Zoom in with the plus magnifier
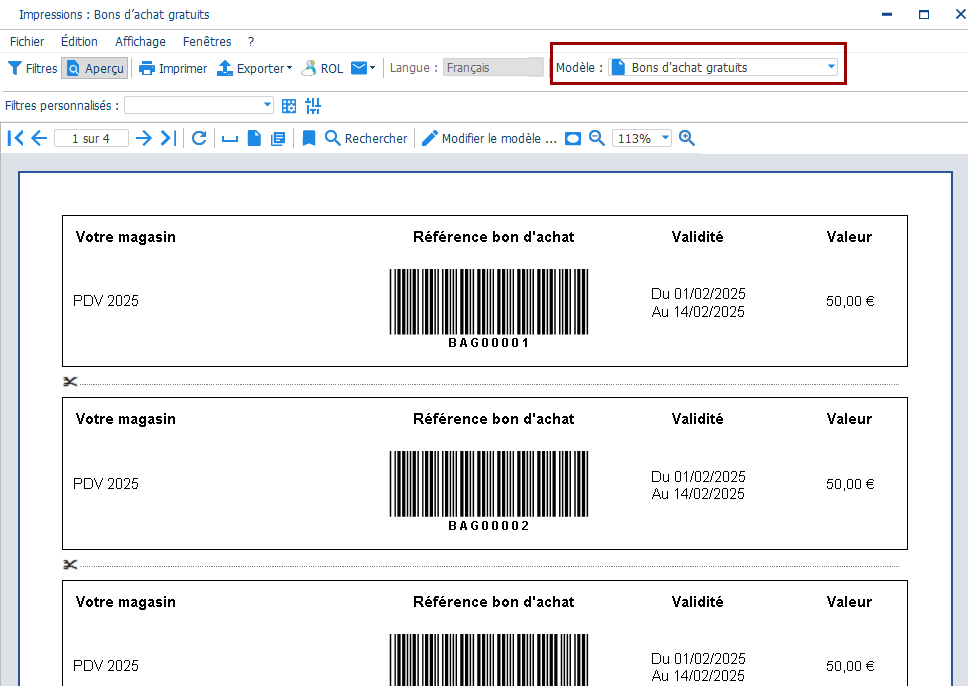The image size is (968, 686). (686, 138)
